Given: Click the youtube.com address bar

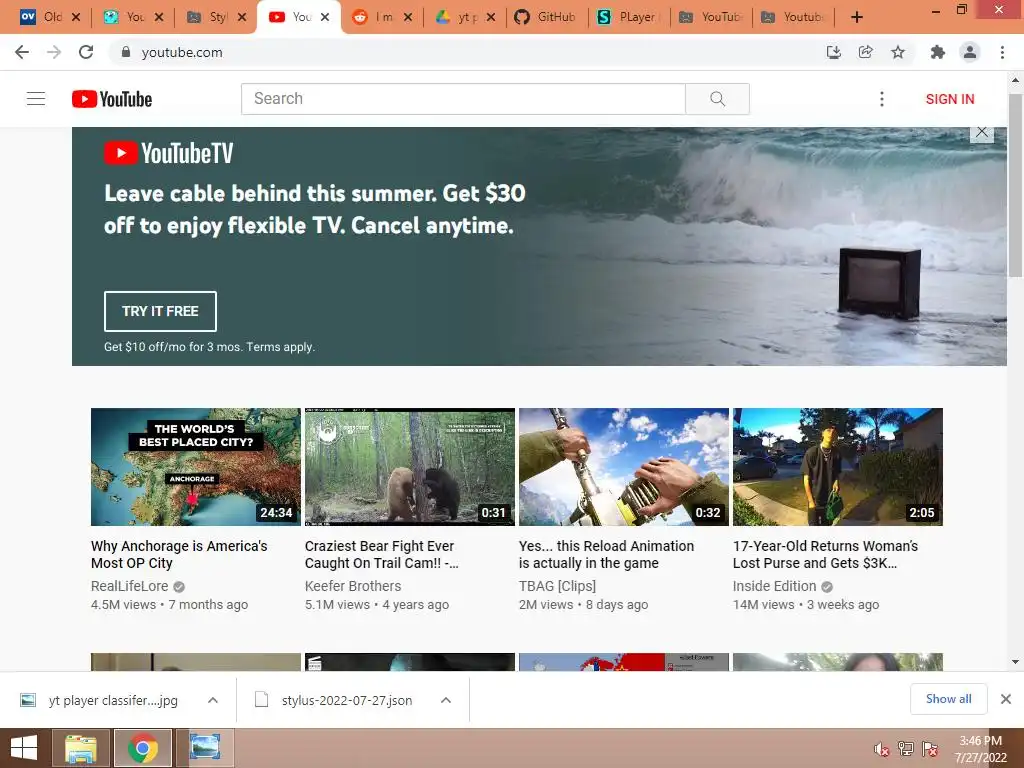Looking at the screenshot, I should (x=182, y=52).
